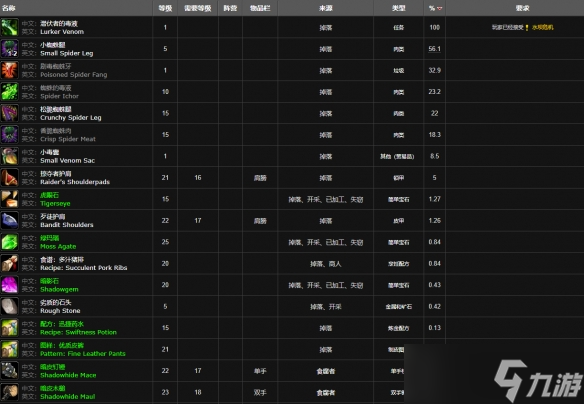Screen dimensions: 584x404
Task: Open Pattern: Fine Leather Pants link
Action: tap(83, 354)
